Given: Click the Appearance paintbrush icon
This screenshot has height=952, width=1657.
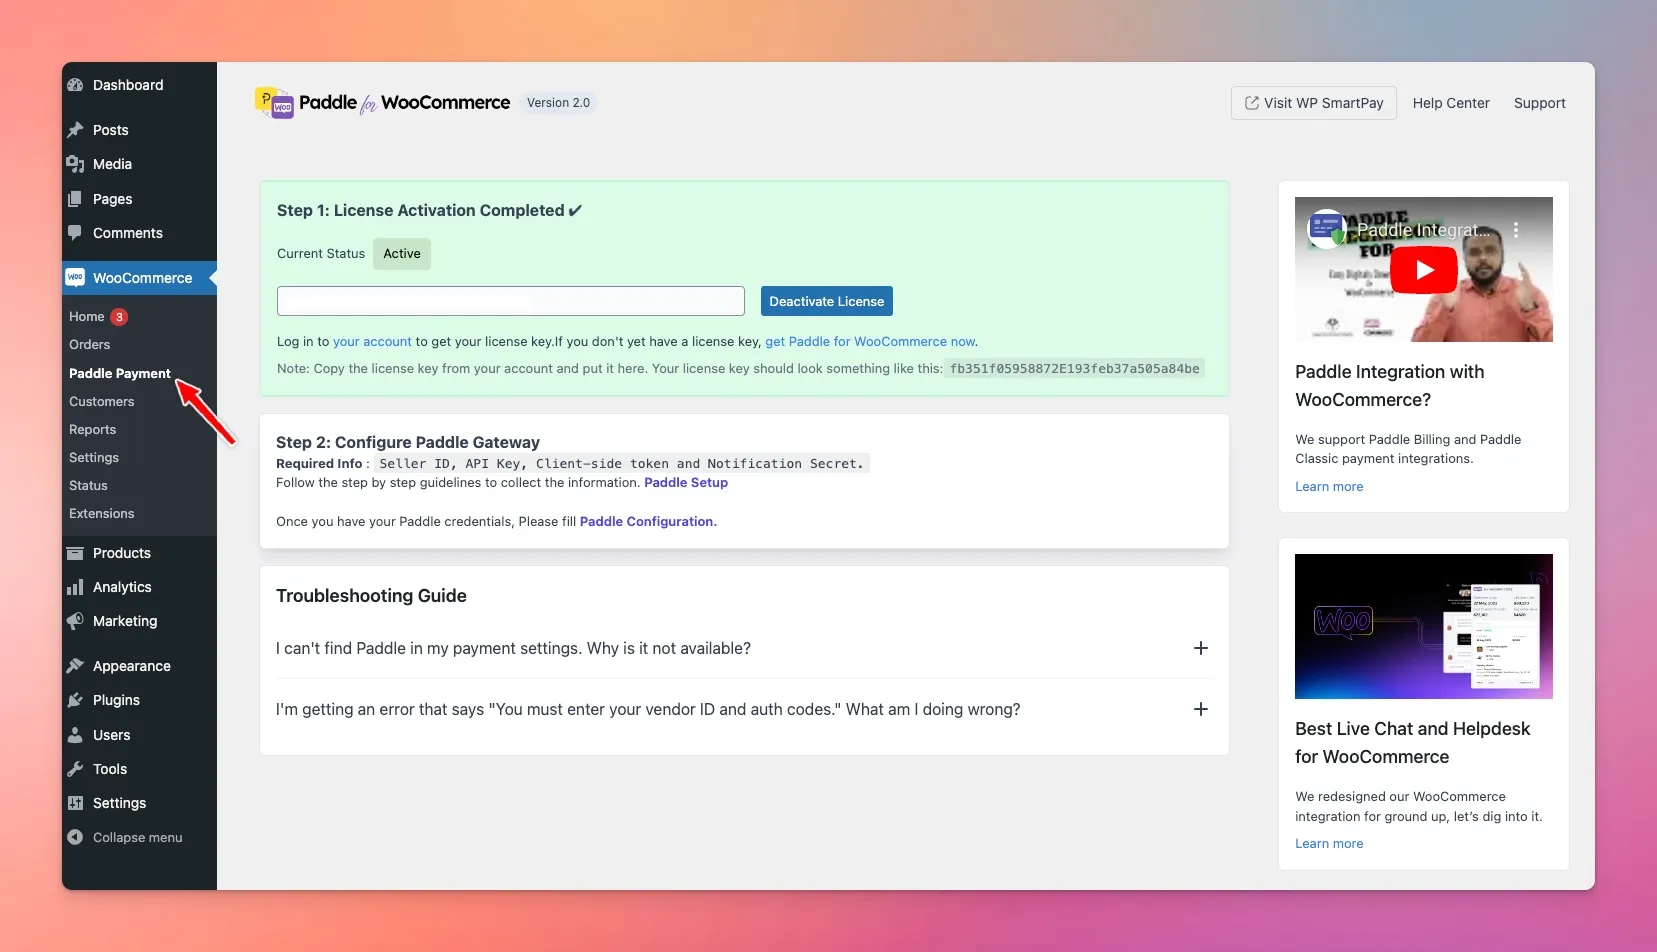Looking at the screenshot, I should pyautogui.click(x=75, y=666).
